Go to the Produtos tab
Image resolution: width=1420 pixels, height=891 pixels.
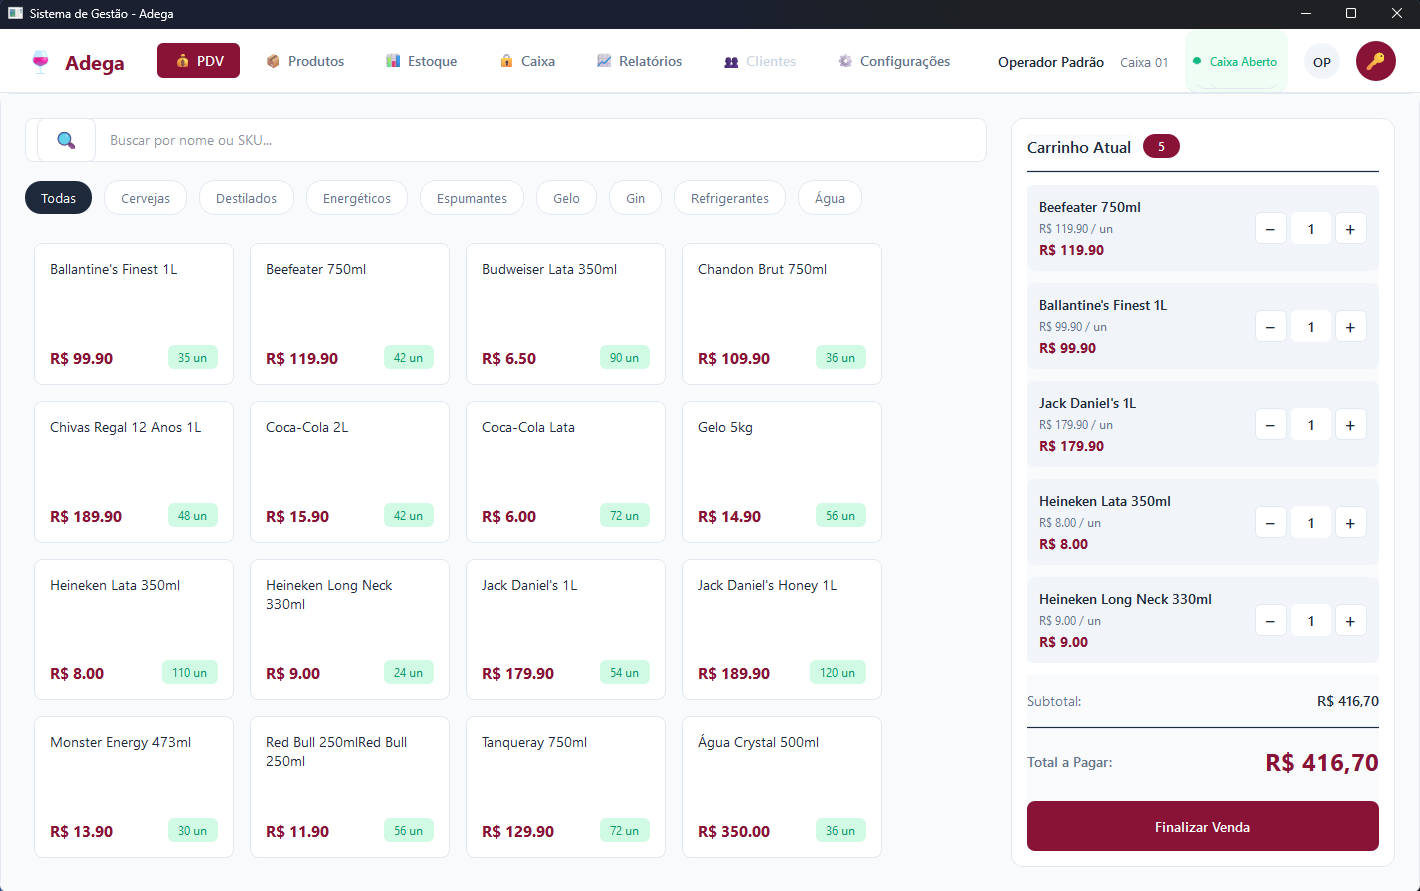(x=305, y=61)
